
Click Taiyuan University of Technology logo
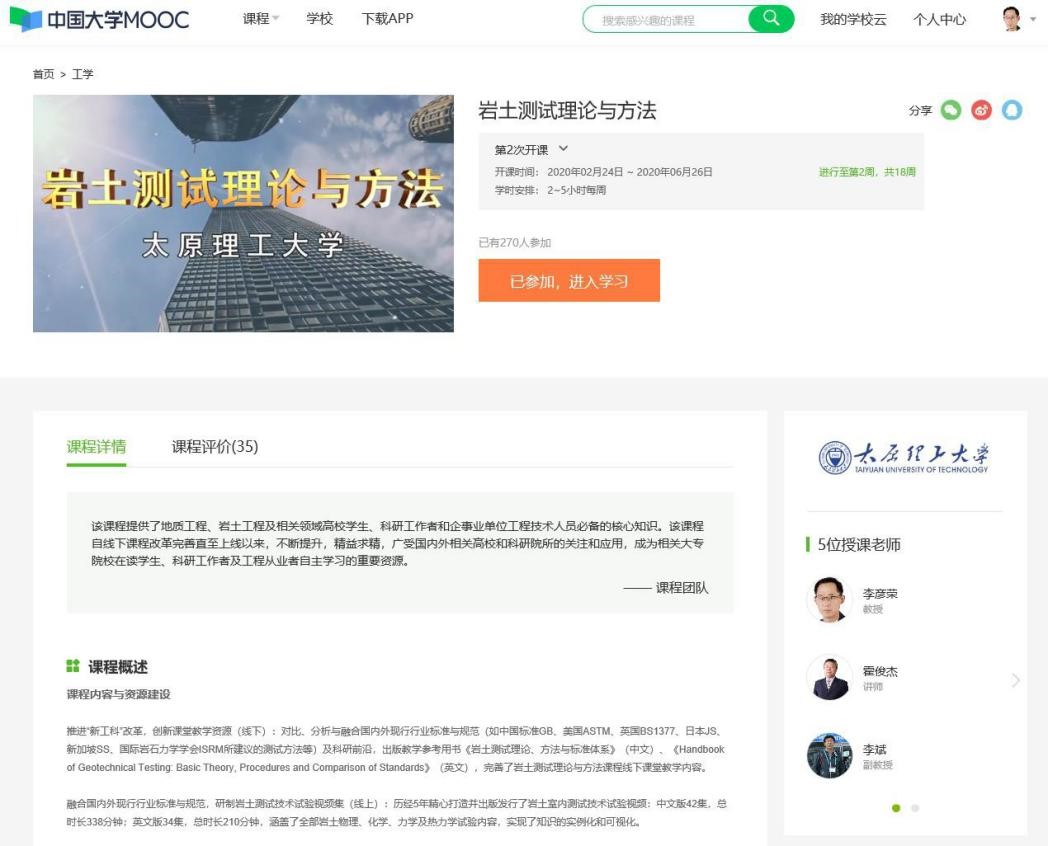pyautogui.click(x=904, y=458)
